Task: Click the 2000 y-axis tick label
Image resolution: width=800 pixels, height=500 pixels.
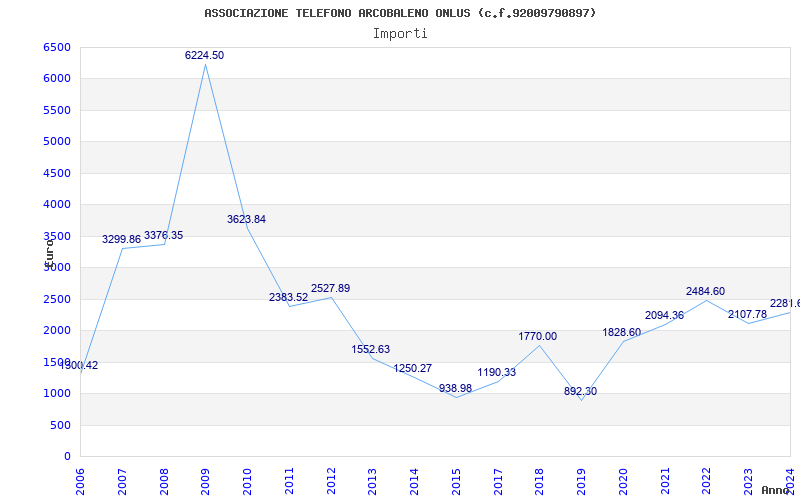Action: point(57,331)
